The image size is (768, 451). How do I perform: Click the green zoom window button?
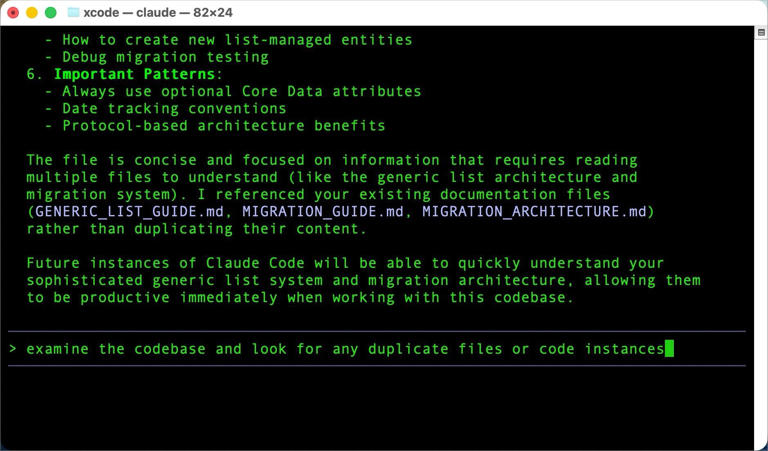50,13
